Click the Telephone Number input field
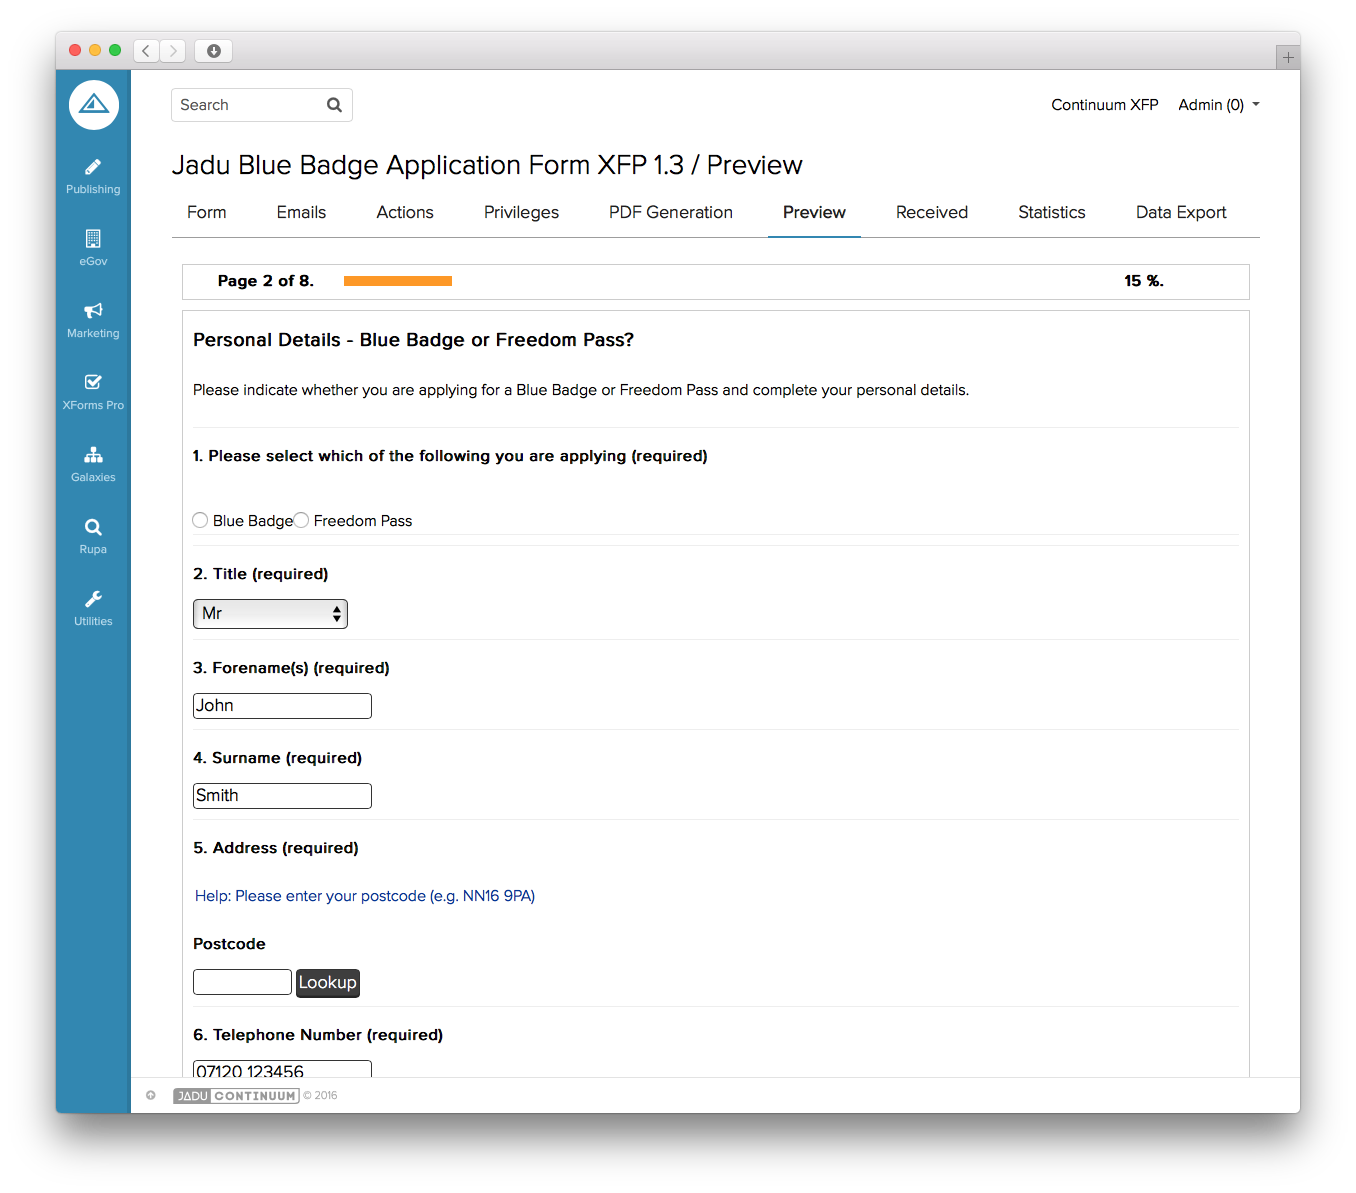This screenshot has width=1356, height=1193. coord(282,1069)
